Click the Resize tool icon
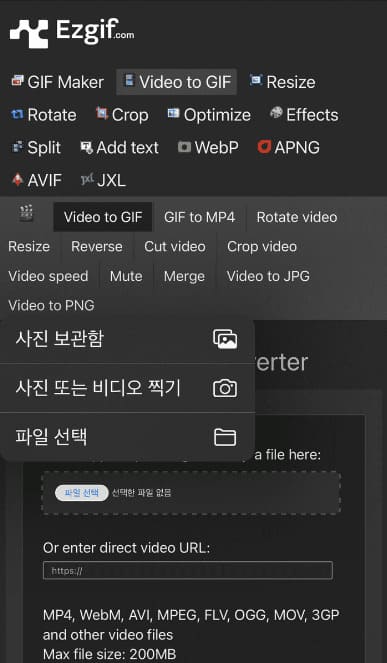This screenshot has height=663, width=387. coord(256,80)
